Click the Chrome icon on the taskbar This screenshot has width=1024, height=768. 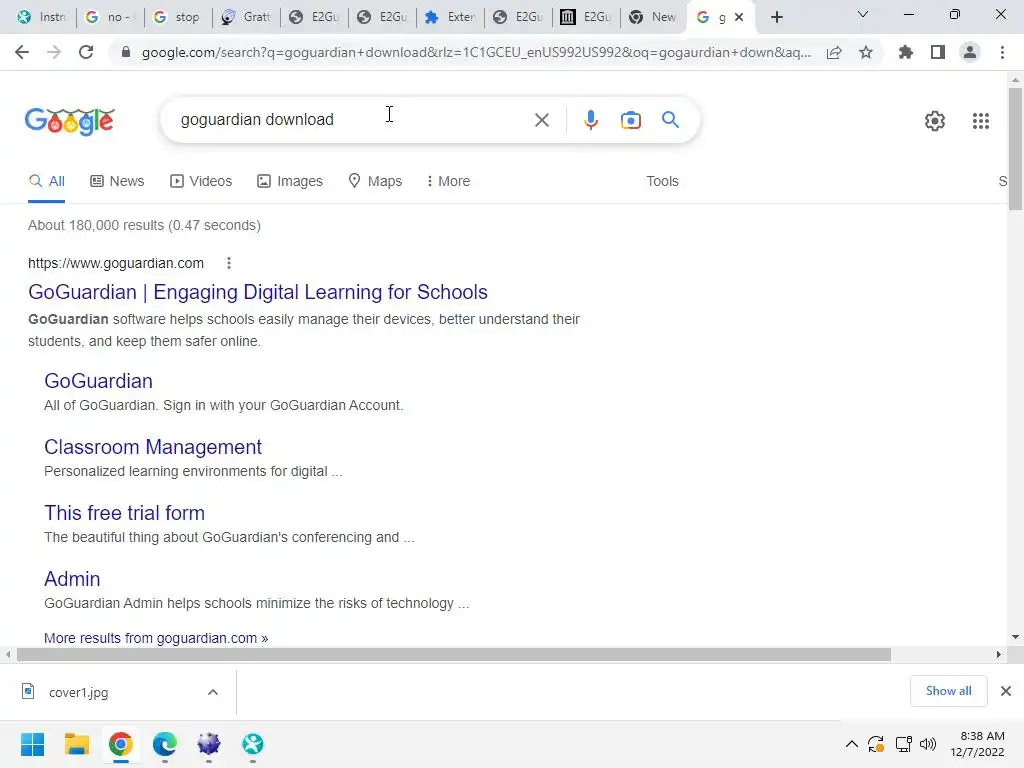pos(121,744)
